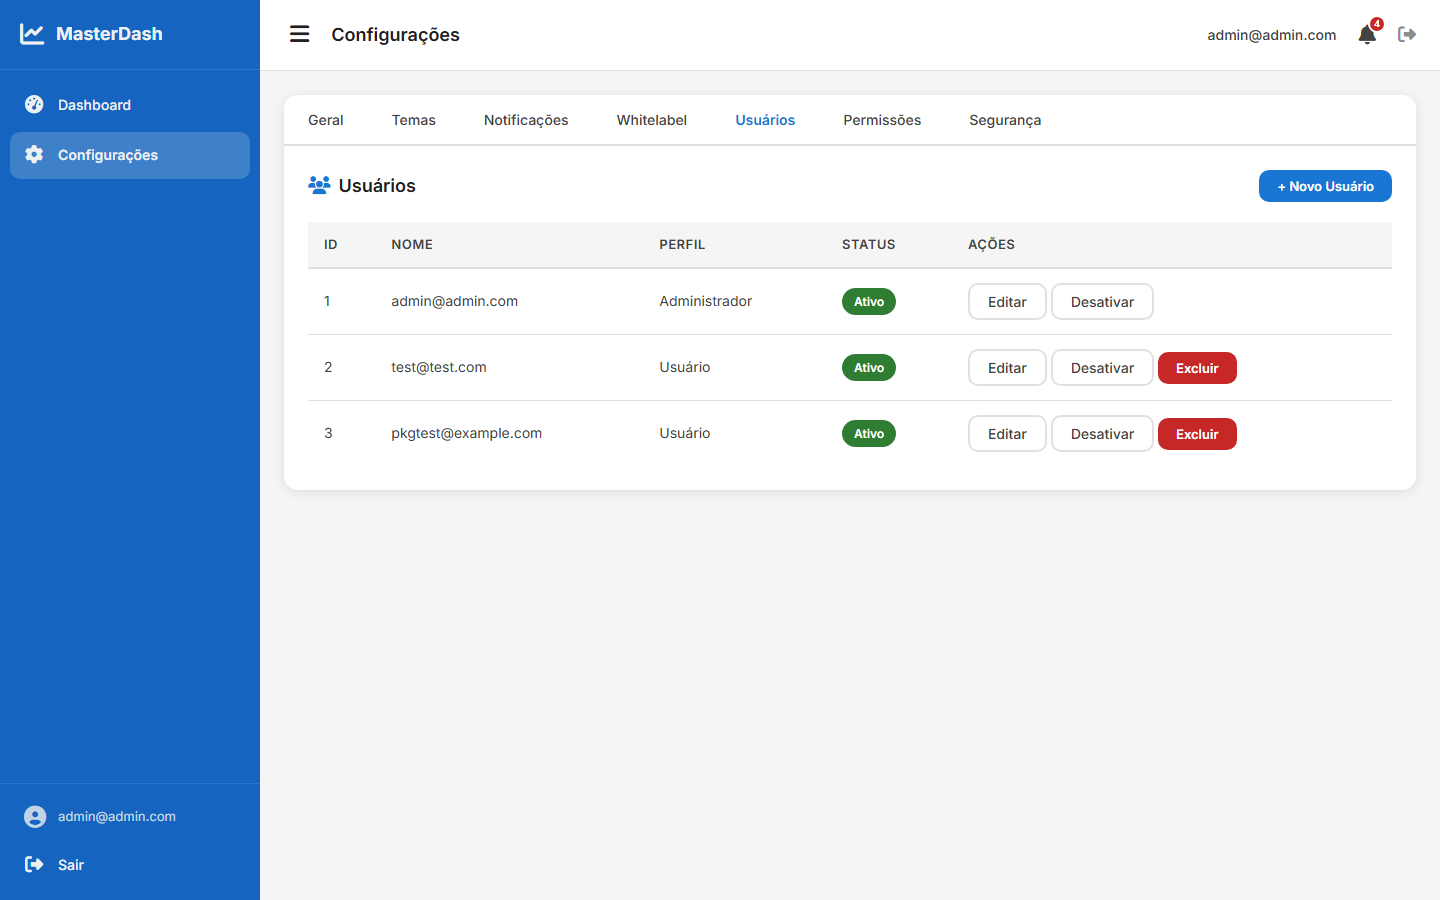Click the Sair exit icon in sidebar
Screen dimensions: 1440x900
pyautogui.click(x=34, y=864)
